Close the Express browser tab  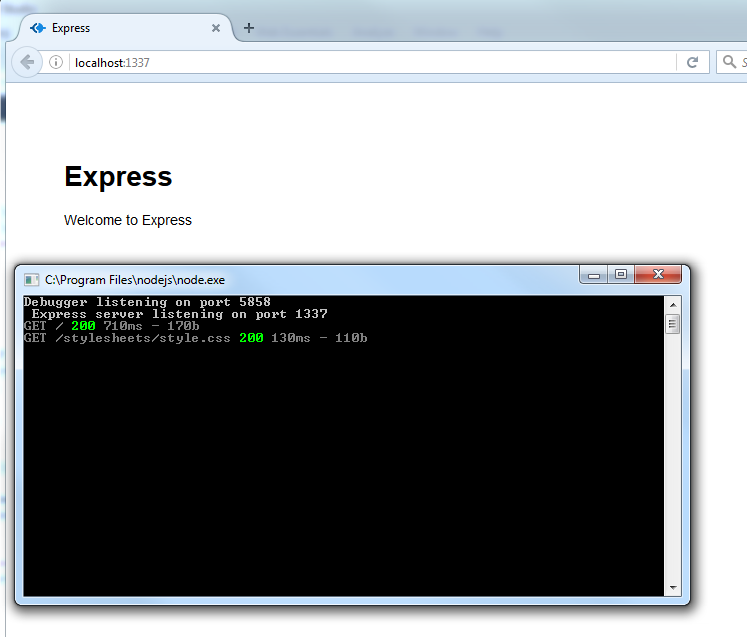point(216,28)
